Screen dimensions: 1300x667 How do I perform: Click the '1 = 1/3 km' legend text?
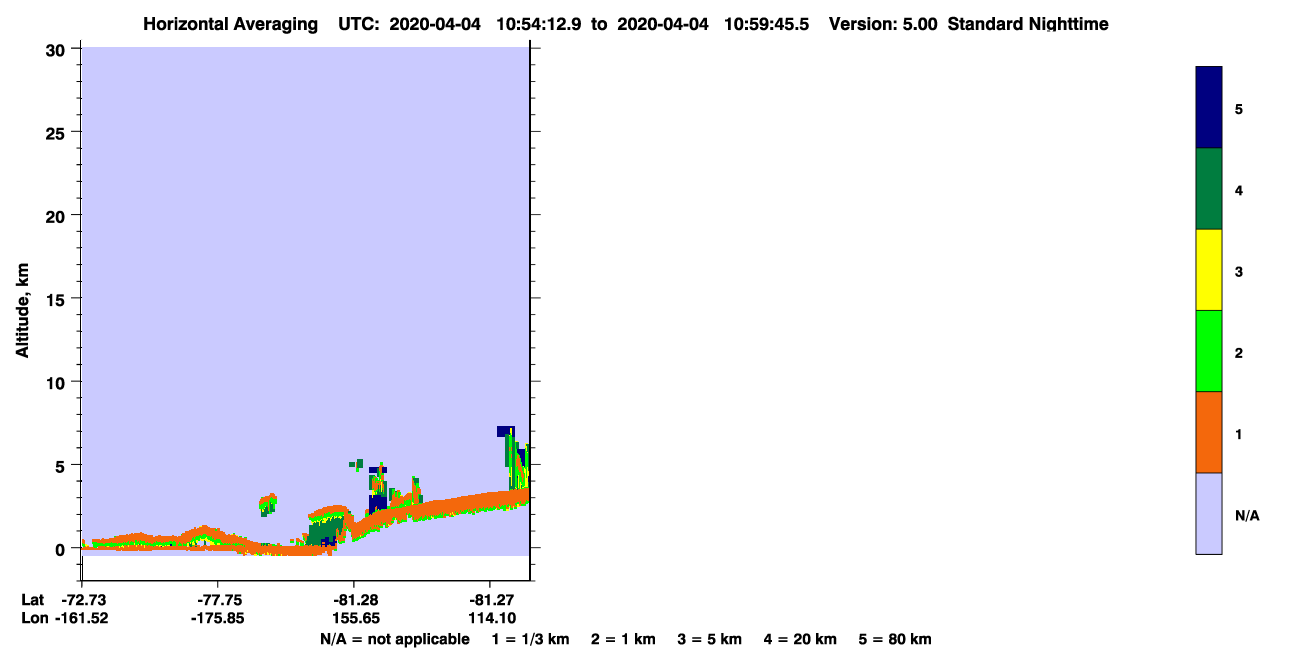(x=530, y=639)
